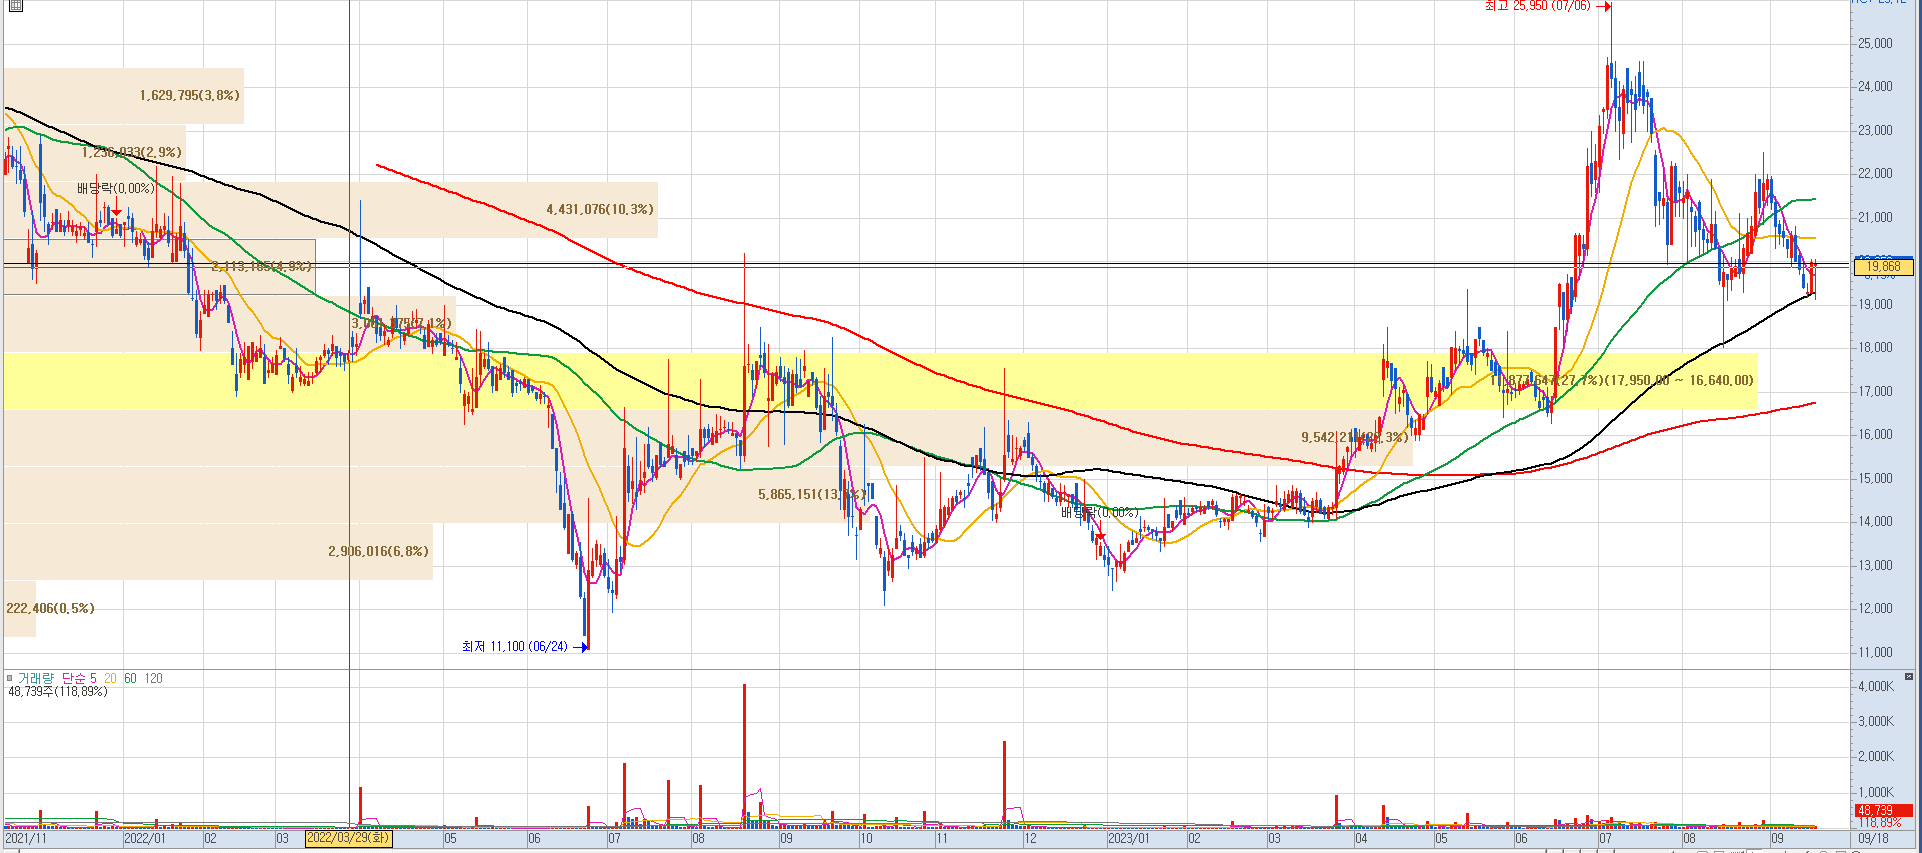Select the 4,431,076(10.3%) volume profile bar

330,210
